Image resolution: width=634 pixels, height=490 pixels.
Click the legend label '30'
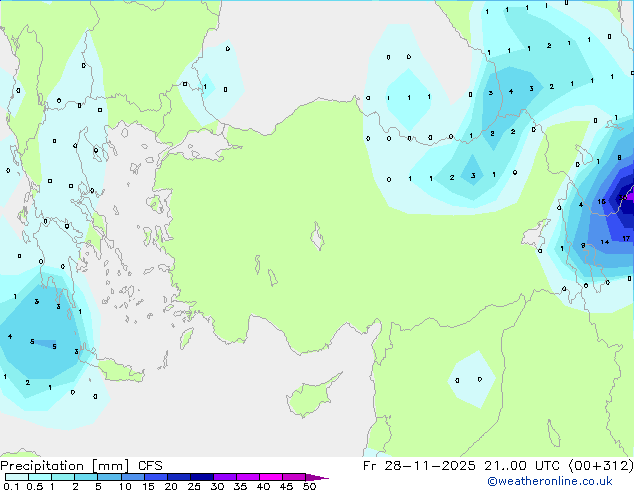[217, 486]
